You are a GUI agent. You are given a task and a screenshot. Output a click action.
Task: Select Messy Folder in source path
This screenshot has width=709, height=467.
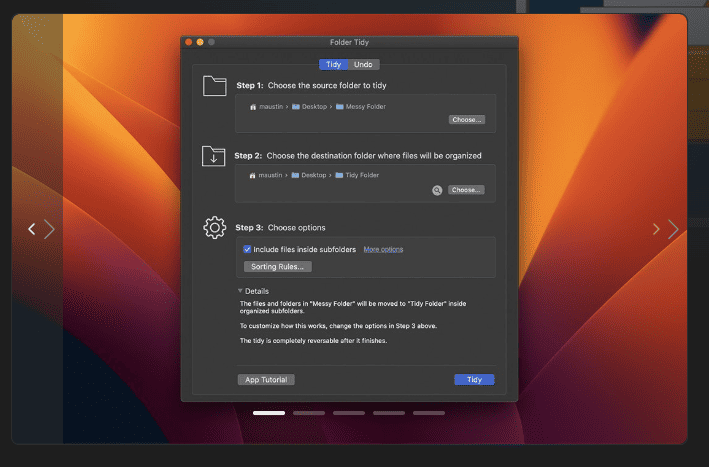pyautogui.click(x=361, y=107)
